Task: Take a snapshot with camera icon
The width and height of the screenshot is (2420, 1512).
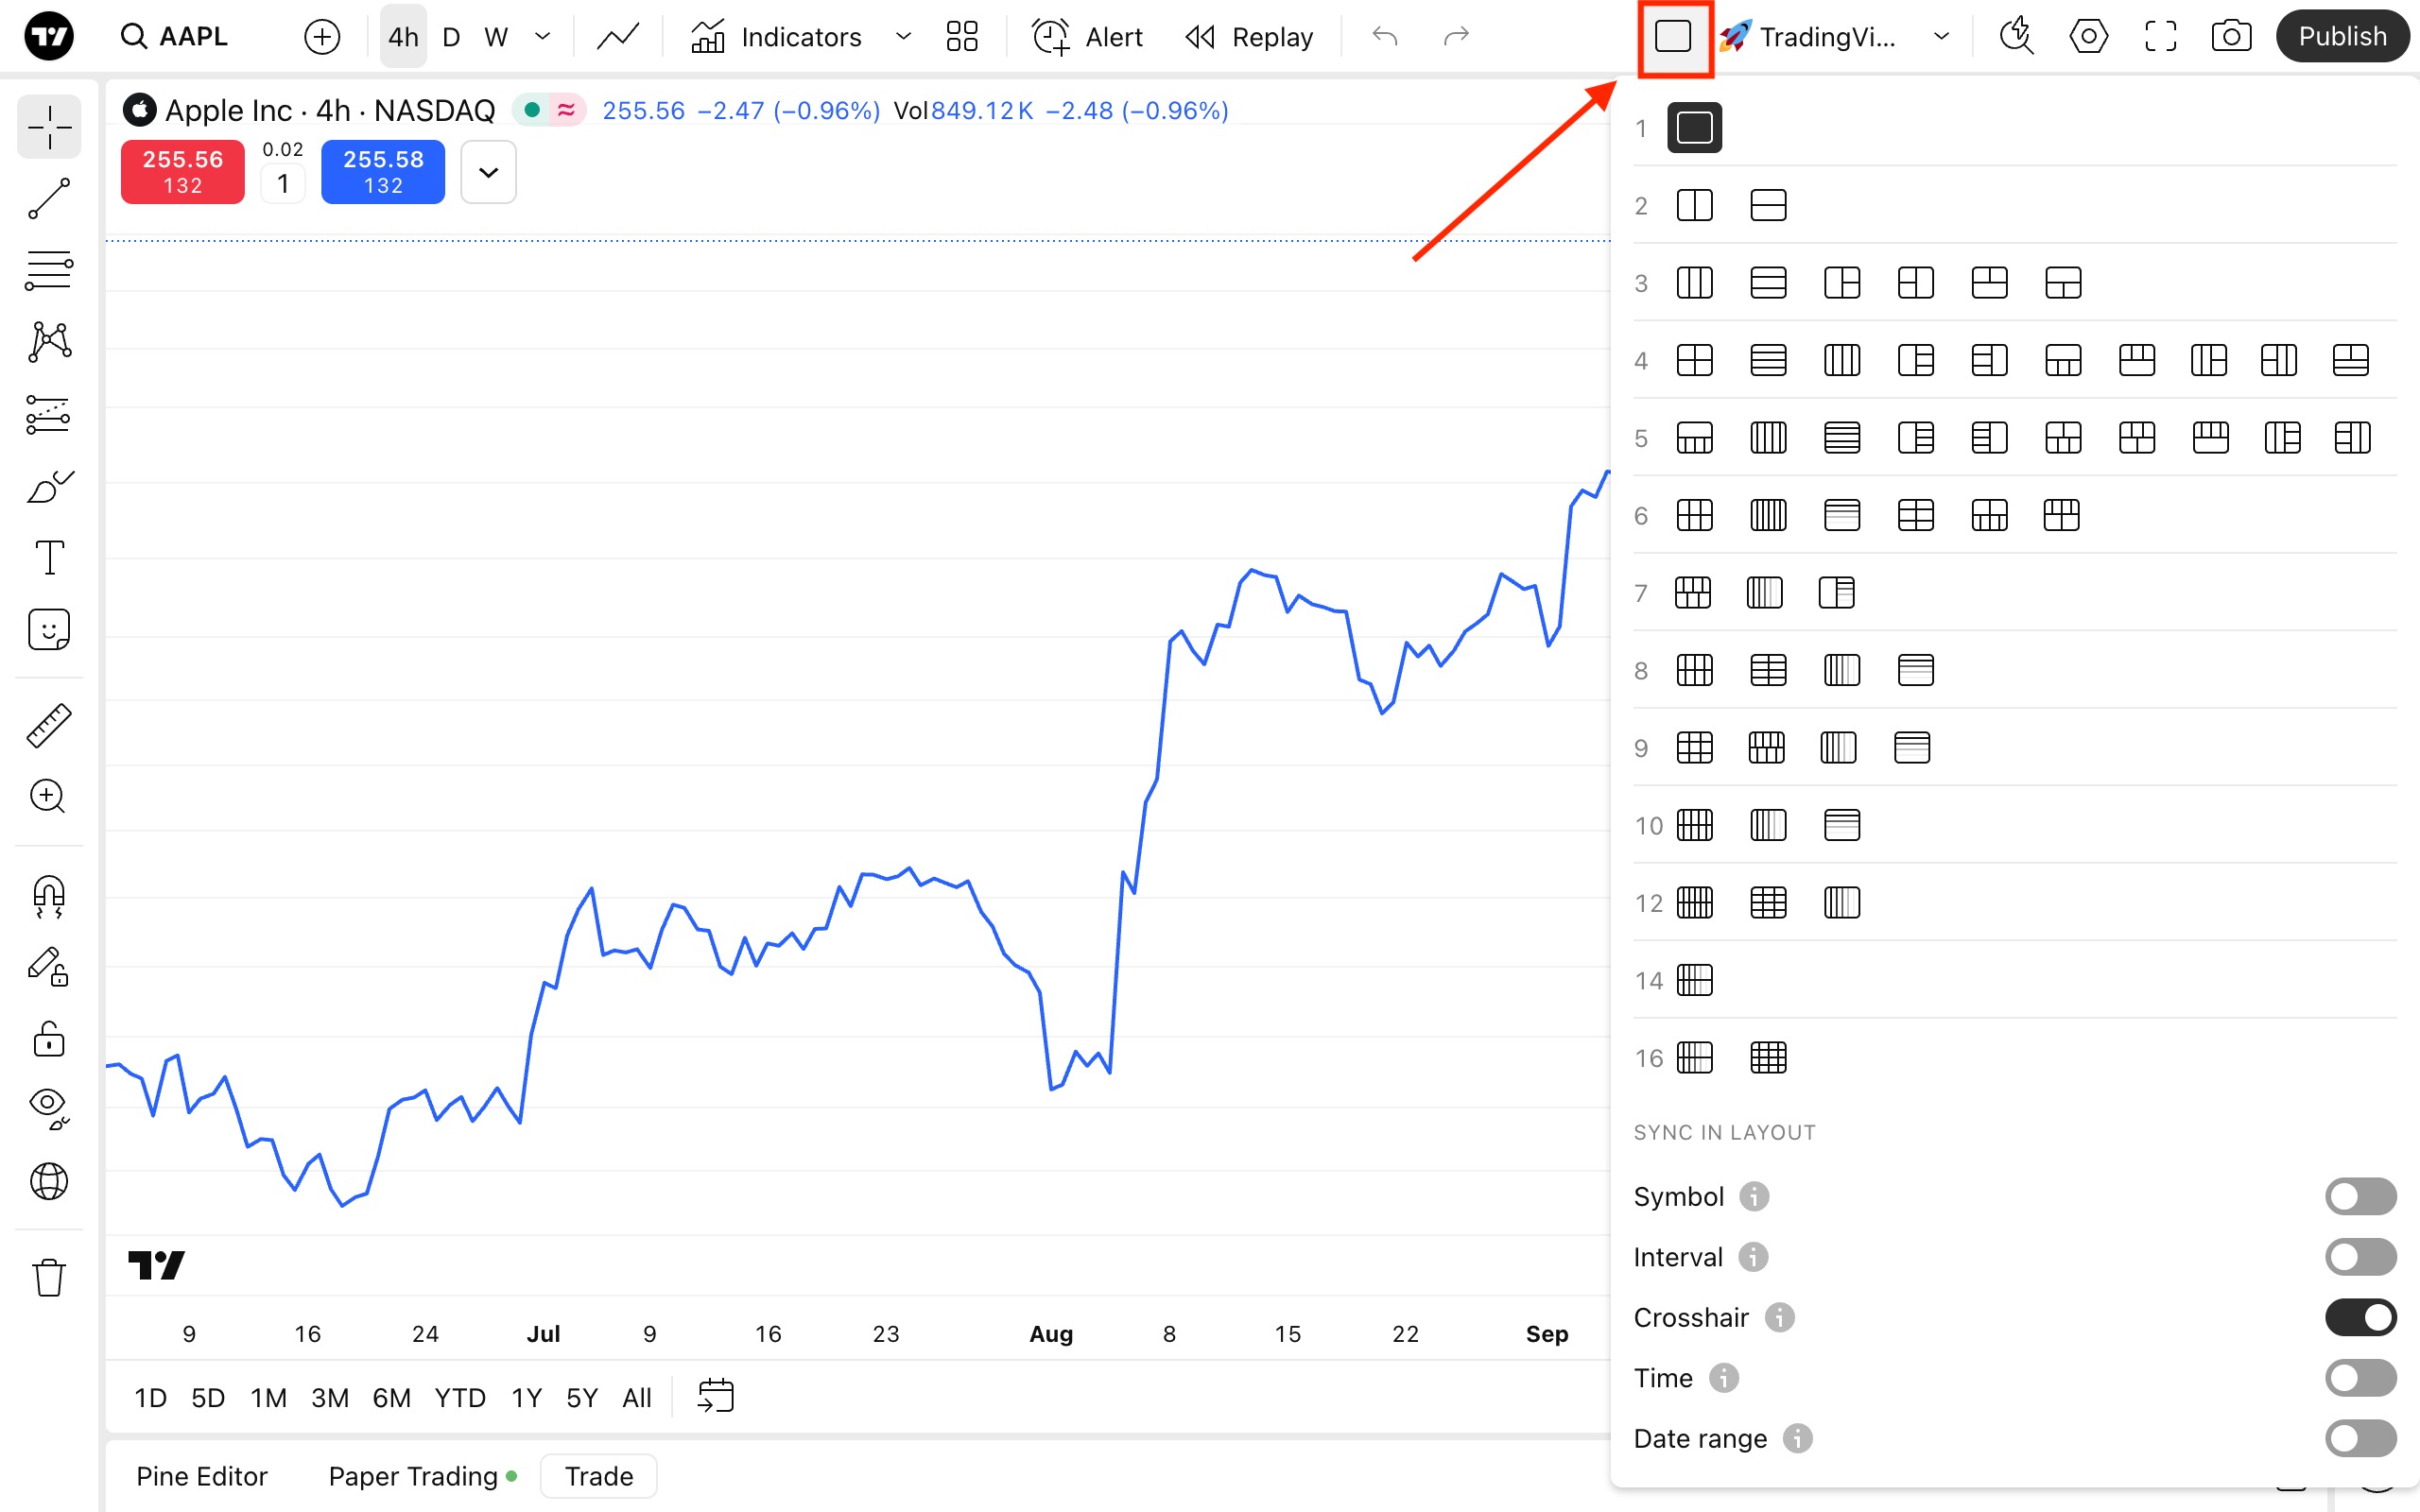Action: 2230,37
